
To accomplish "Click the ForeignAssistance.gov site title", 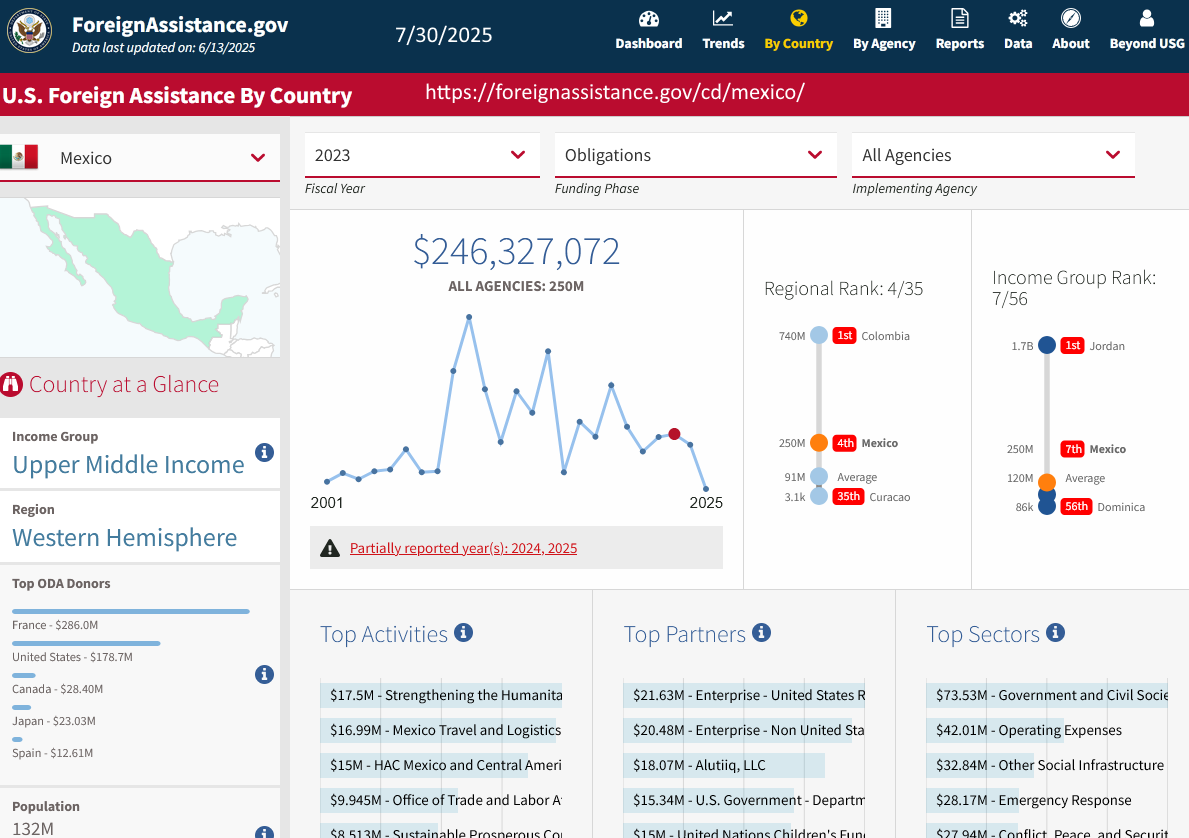I will pyautogui.click(x=180, y=25).
